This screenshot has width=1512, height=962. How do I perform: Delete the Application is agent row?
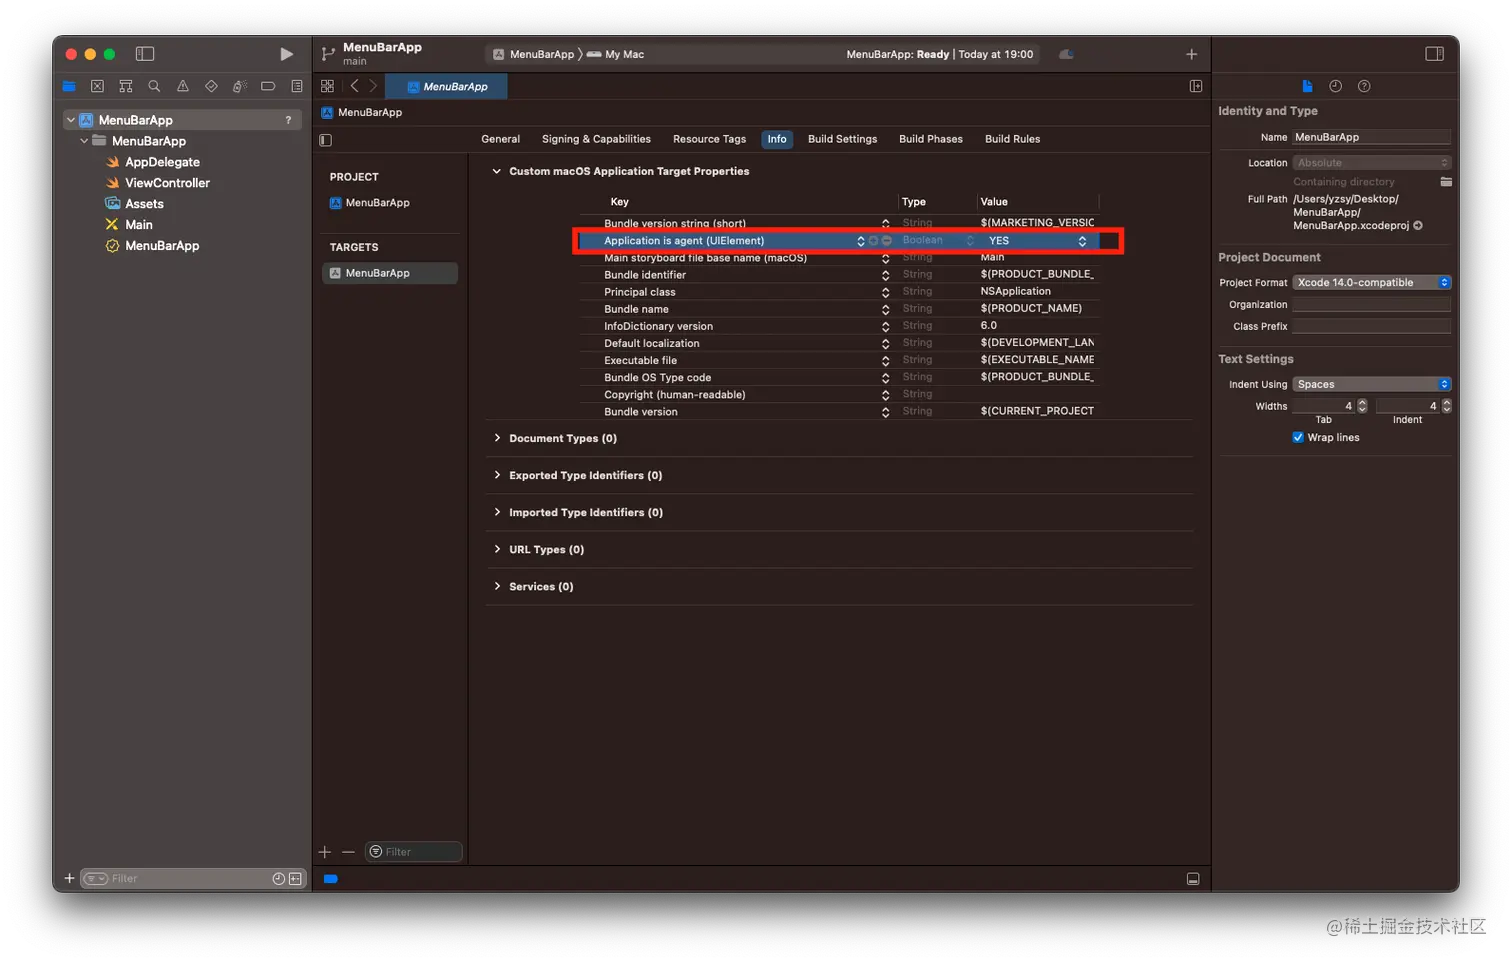(886, 241)
